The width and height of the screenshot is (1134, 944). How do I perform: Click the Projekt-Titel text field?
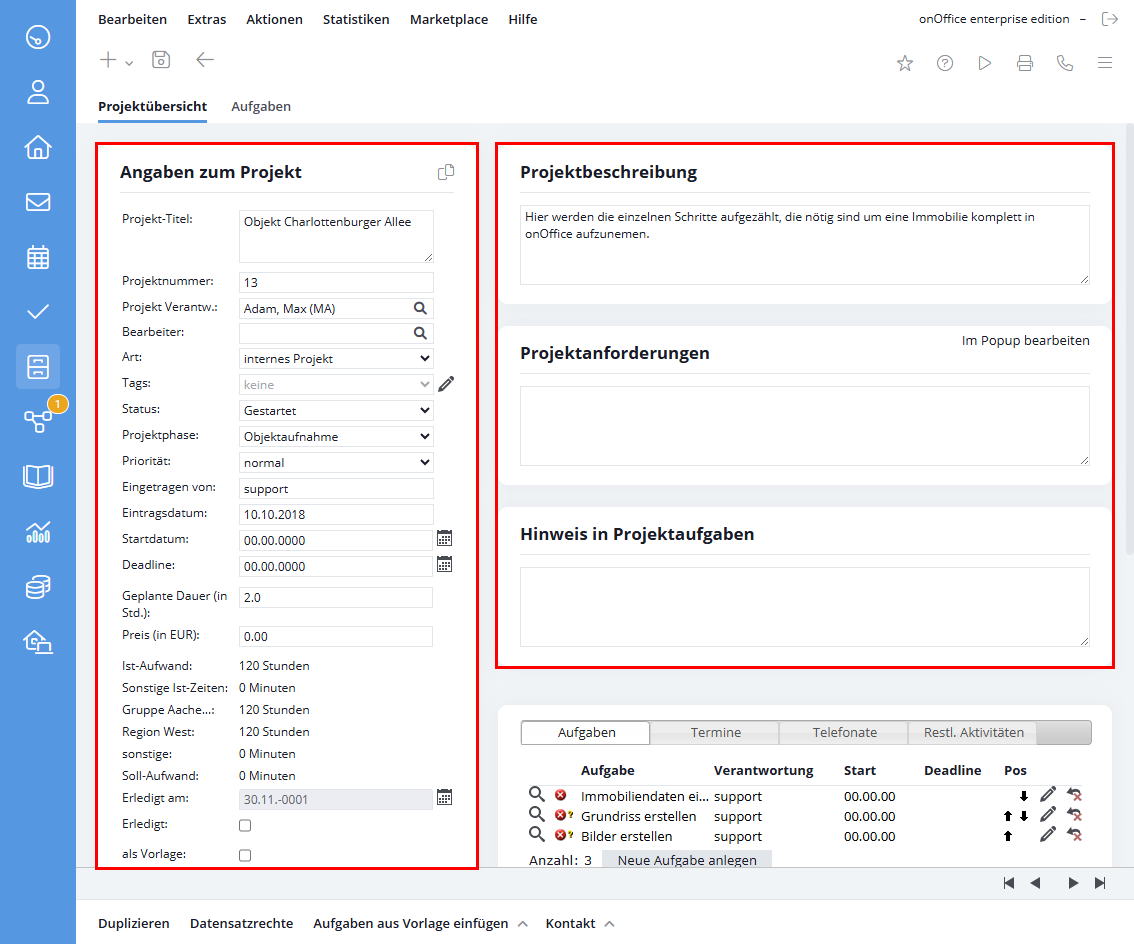336,235
